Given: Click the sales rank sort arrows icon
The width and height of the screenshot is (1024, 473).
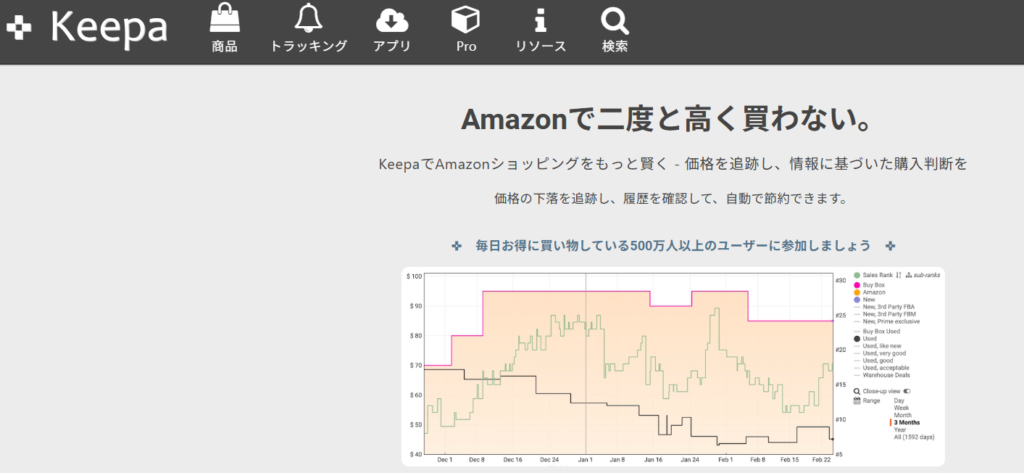Looking at the screenshot, I should [898, 275].
